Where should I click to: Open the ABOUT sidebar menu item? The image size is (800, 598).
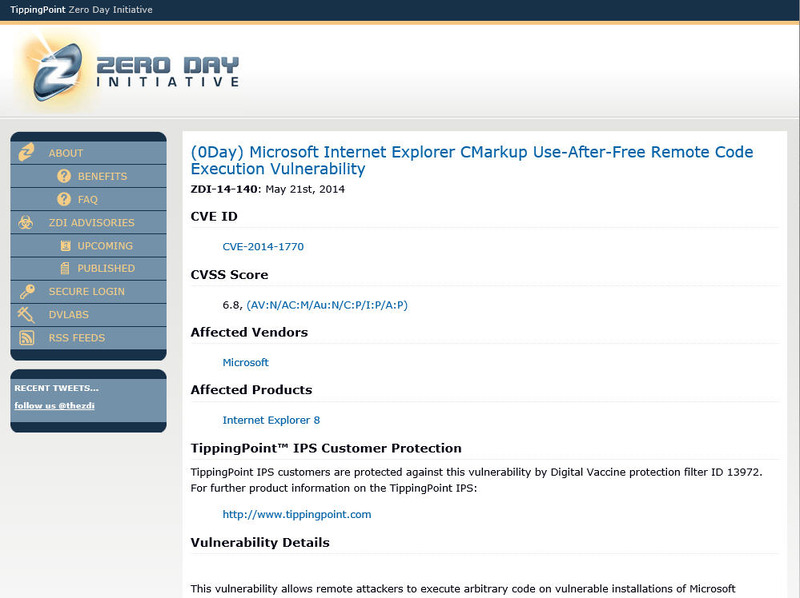click(x=66, y=153)
